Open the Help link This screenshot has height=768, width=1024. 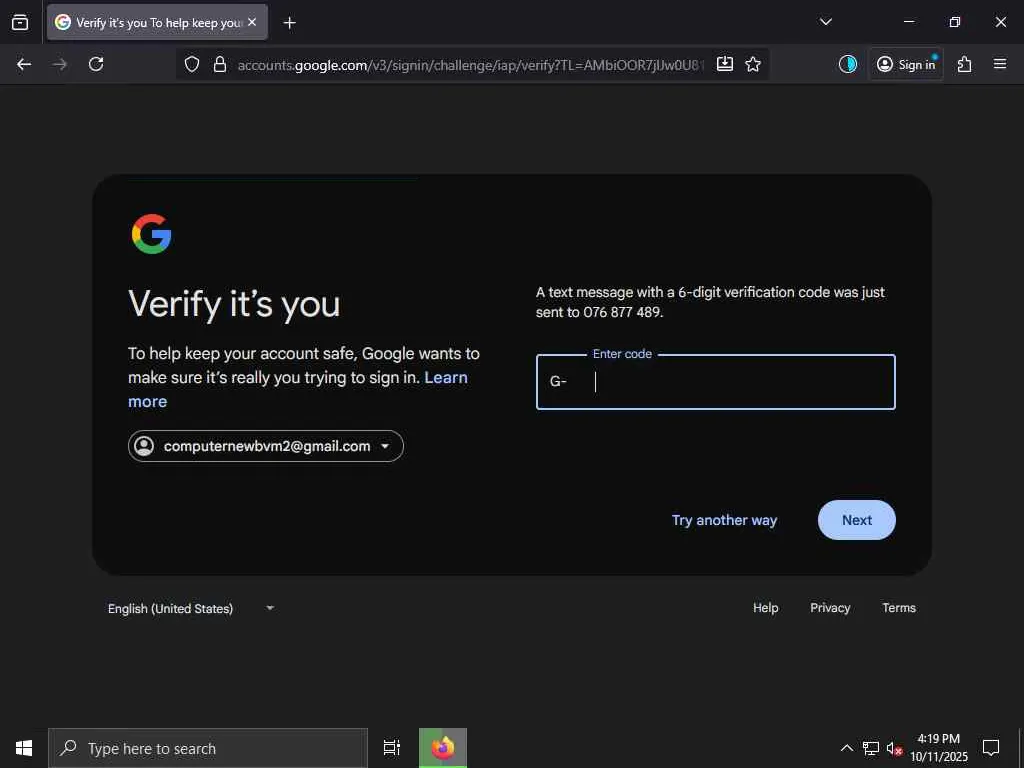click(x=765, y=608)
